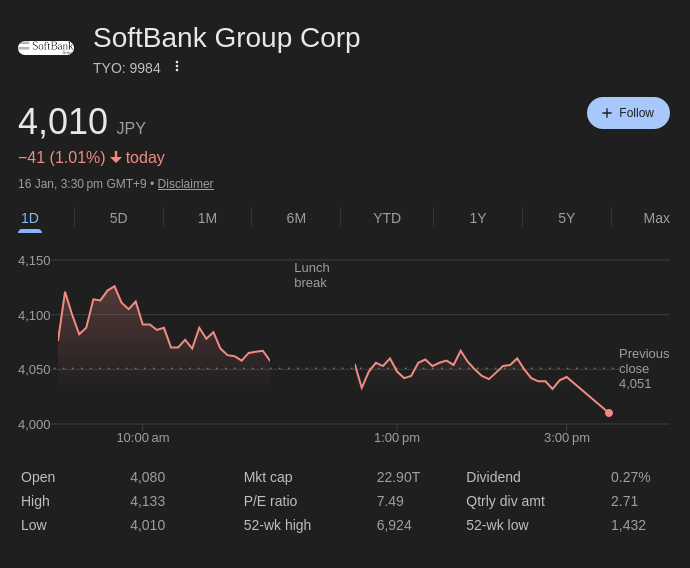Image resolution: width=690 pixels, height=568 pixels.
Task: Switch to the 1Y chart tab
Action: [x=478, y=218]
